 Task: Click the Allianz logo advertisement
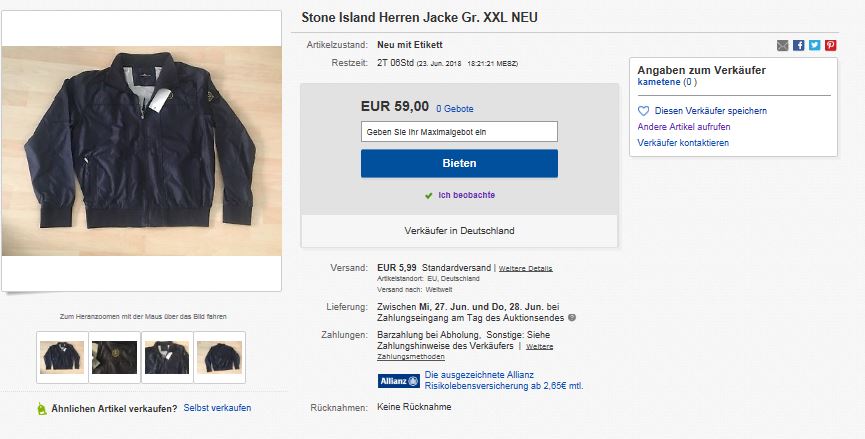pyautogui.click(x=399, y=380)
